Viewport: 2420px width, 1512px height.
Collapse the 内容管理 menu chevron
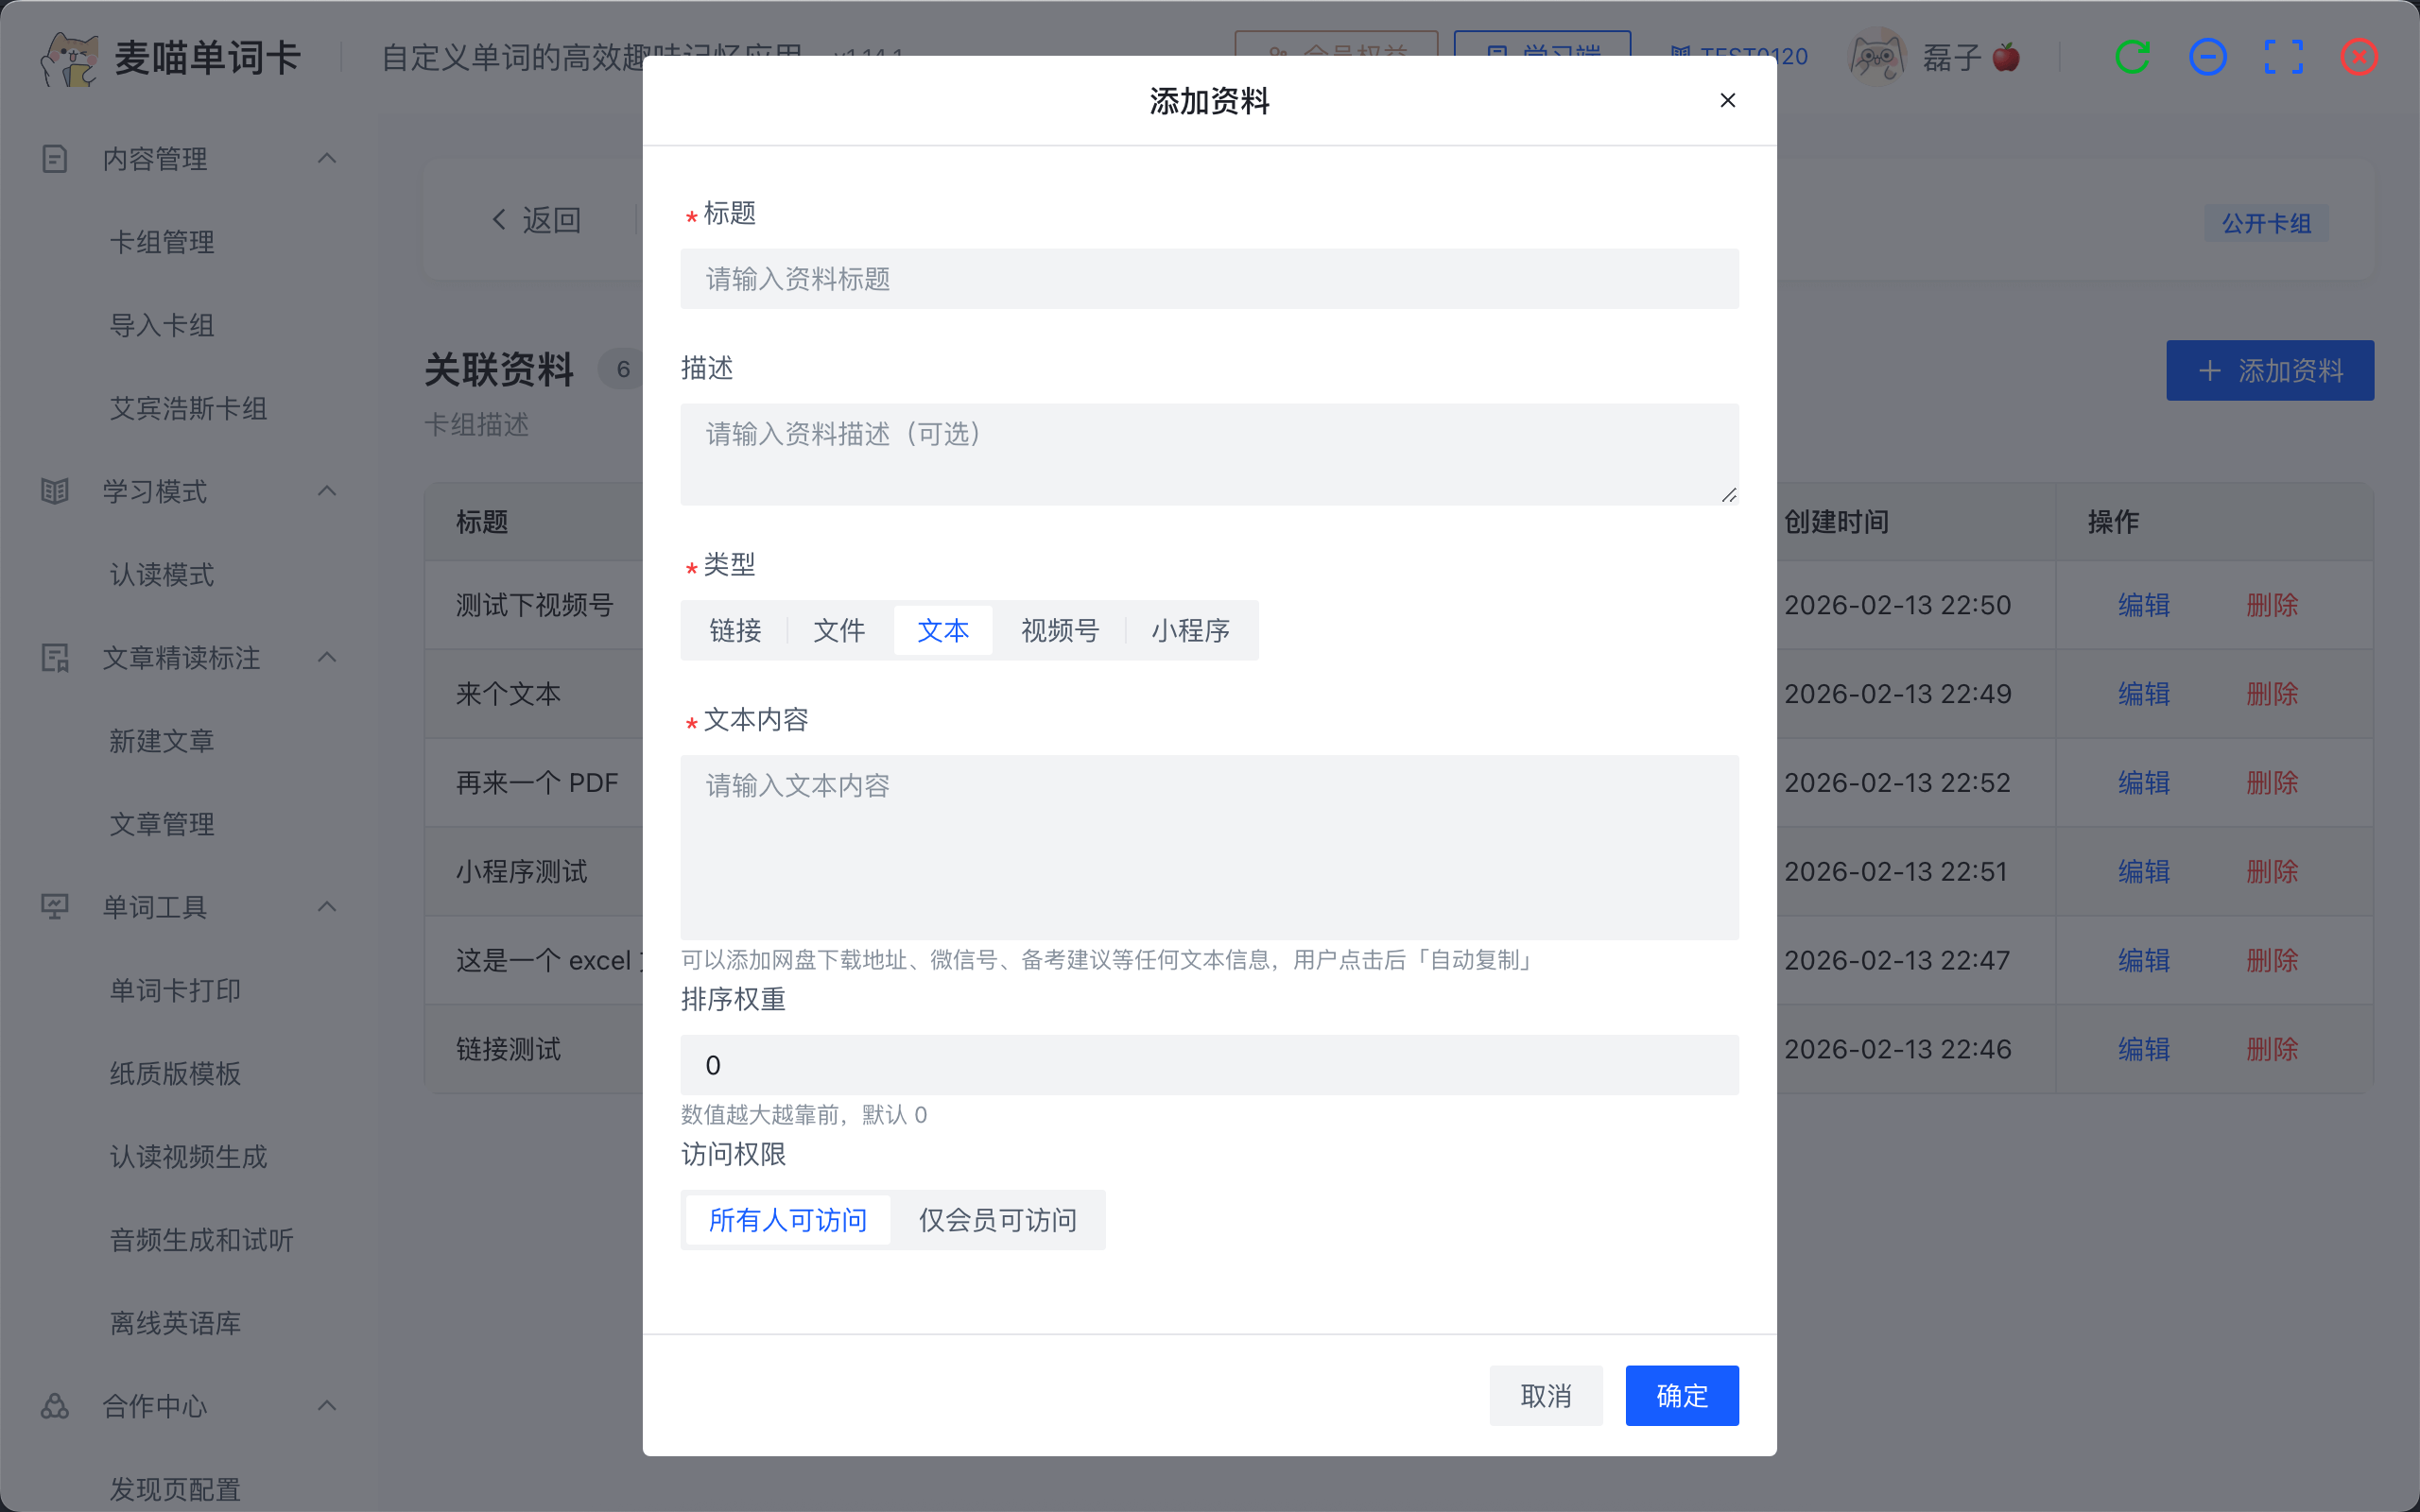(x=327, y=158)
